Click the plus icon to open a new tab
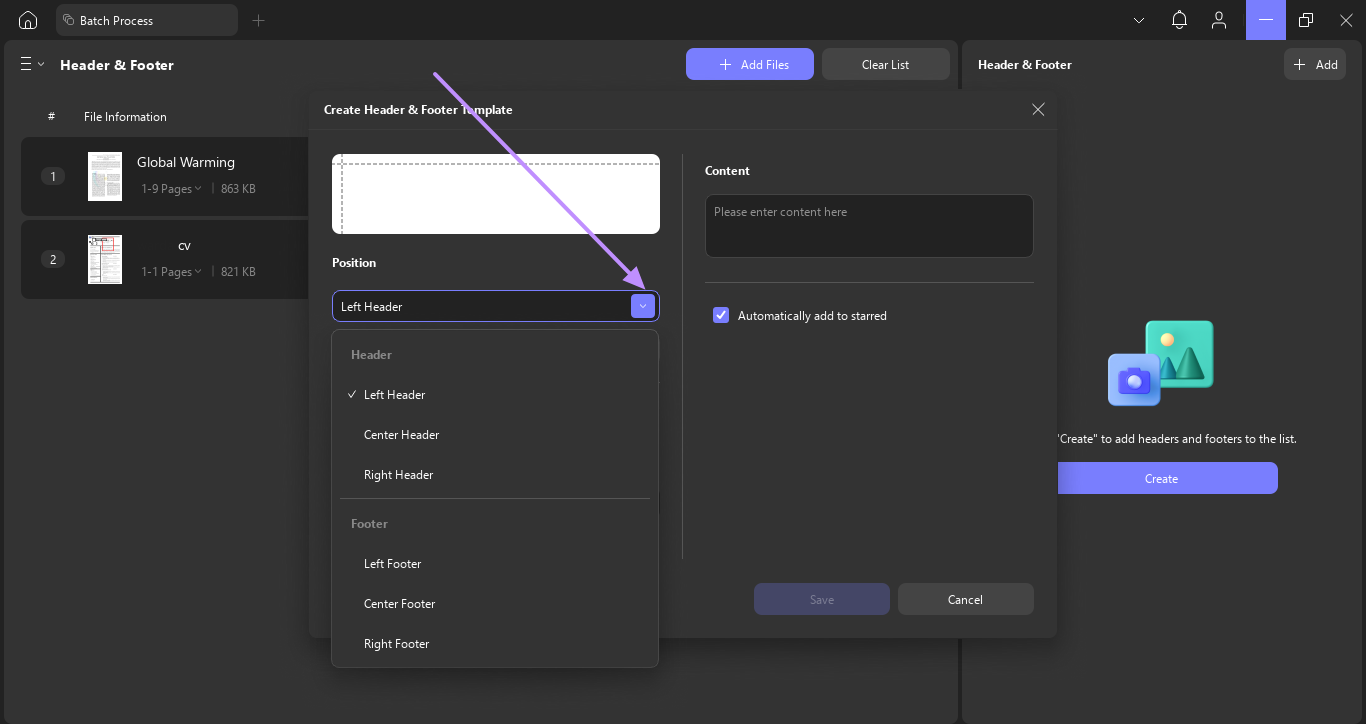This screenshot has height=724, width=1366. [258, 19]
